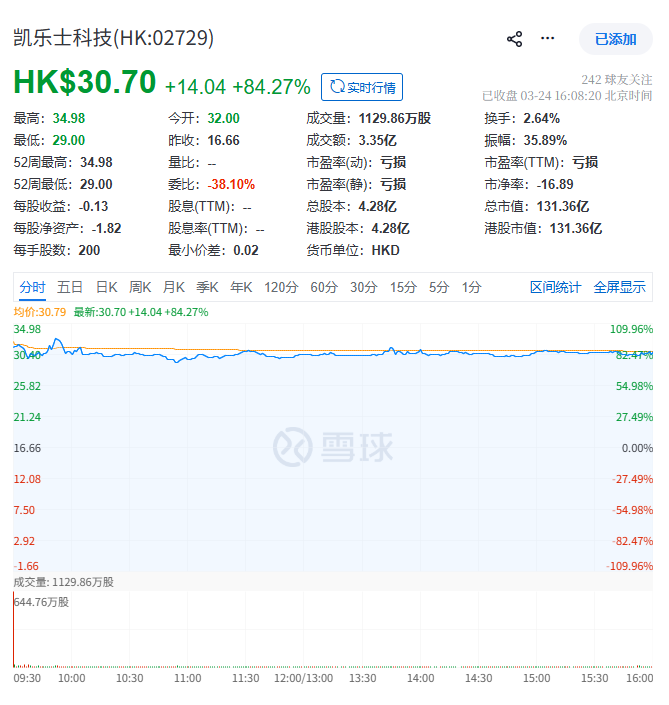Click the 每股收益 value -0.13

point(94,206)
